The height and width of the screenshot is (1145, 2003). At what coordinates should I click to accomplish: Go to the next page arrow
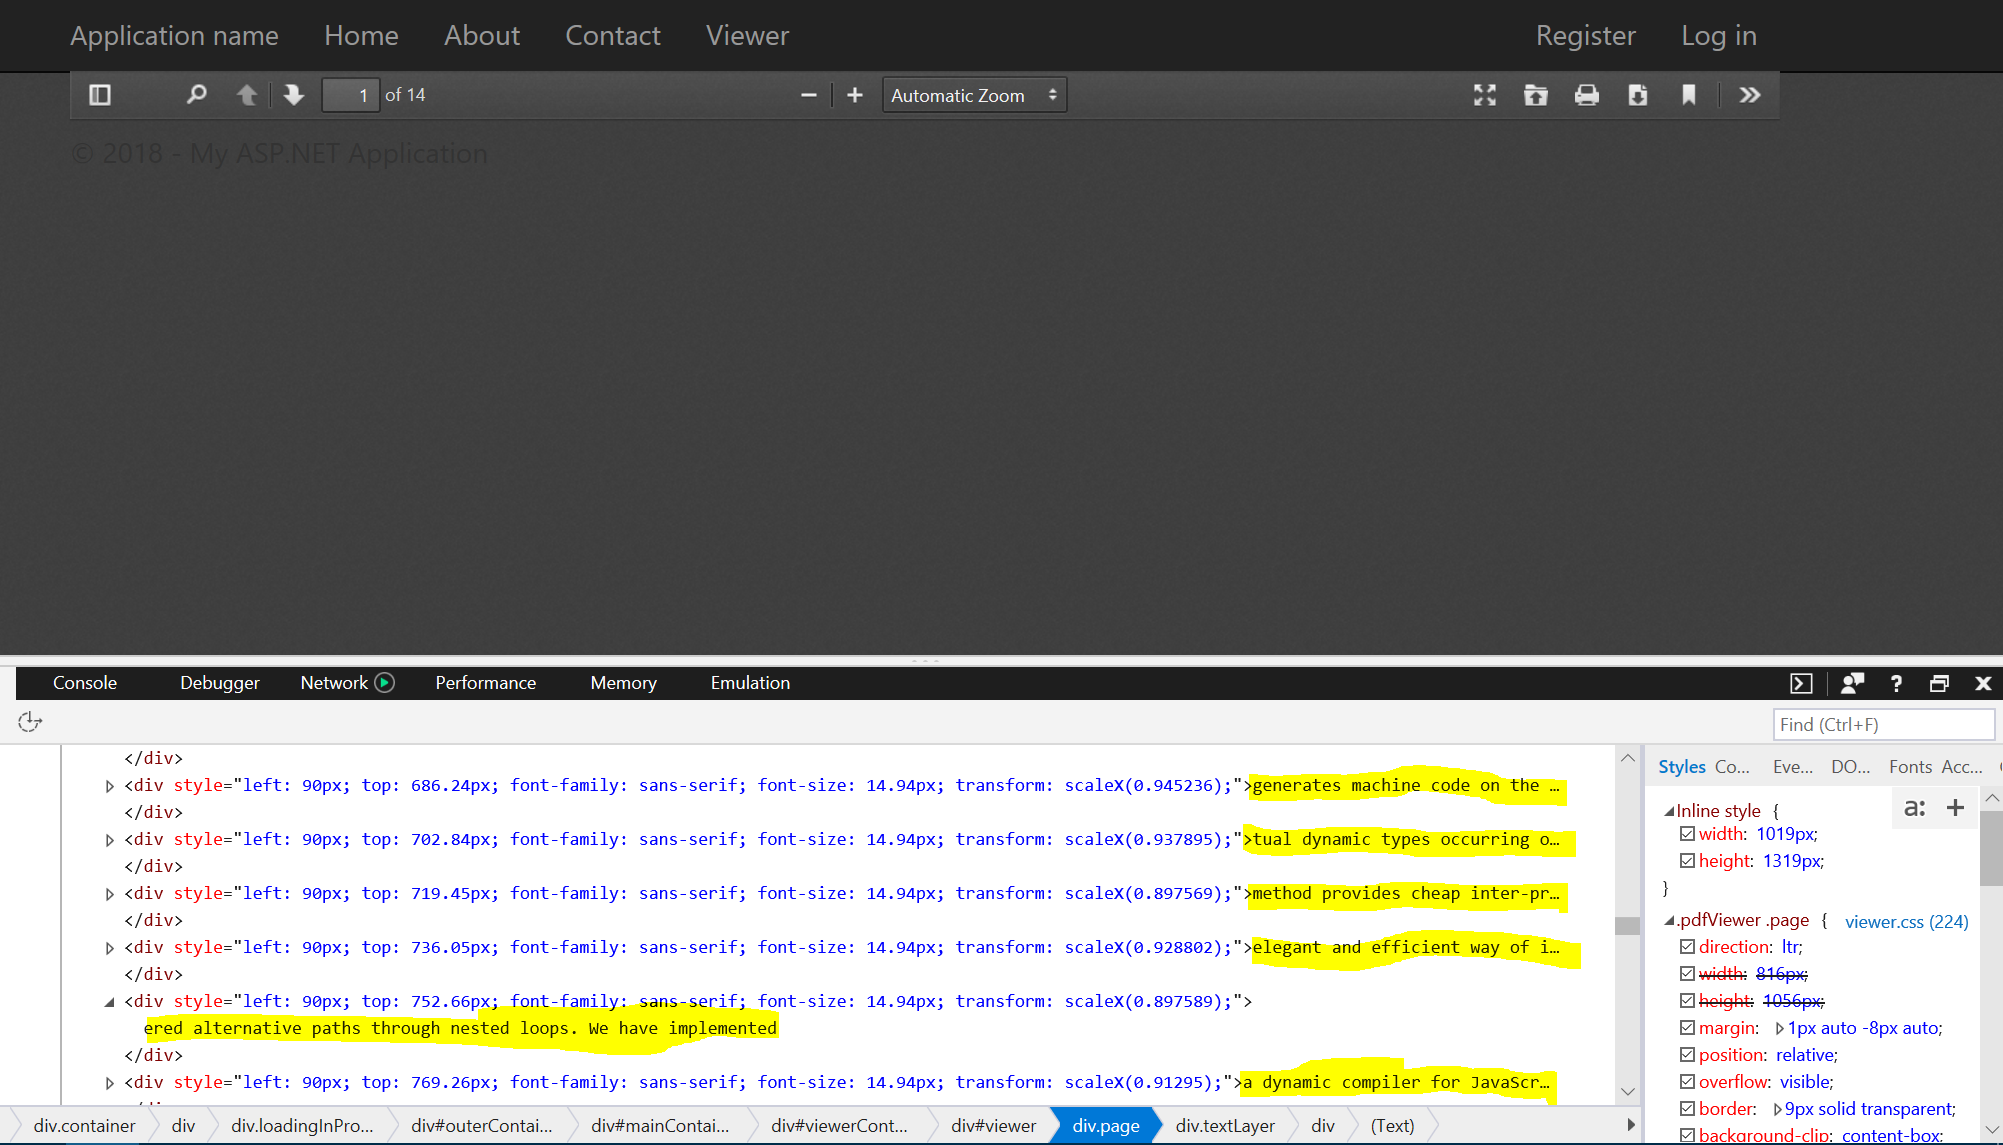(293, 94)
